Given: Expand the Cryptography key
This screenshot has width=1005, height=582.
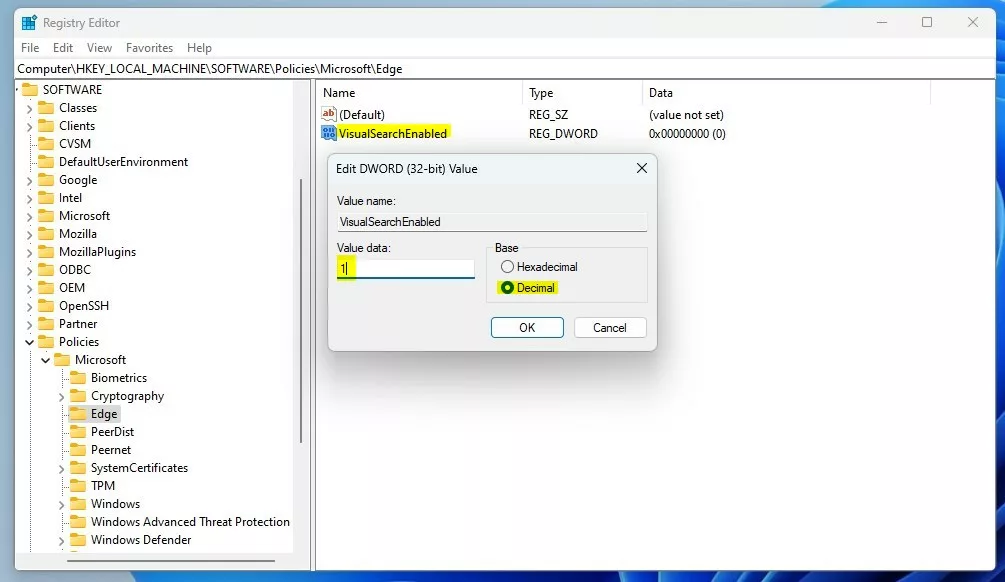Looking at the screenshot, I should coord(62,396).
